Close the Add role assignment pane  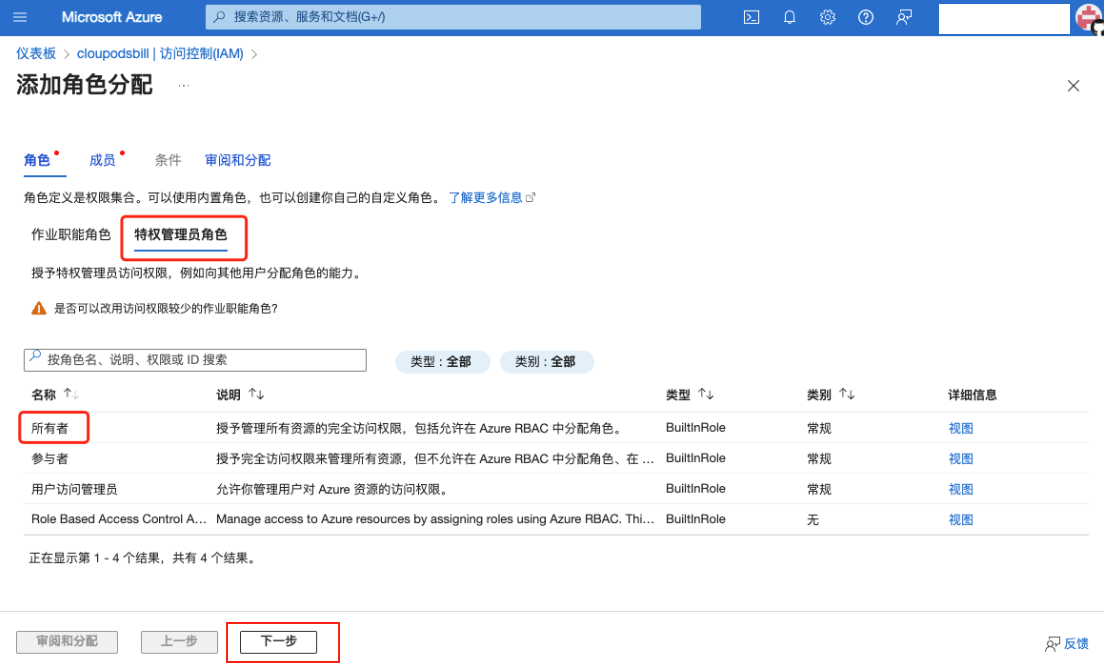[1073, 86]
